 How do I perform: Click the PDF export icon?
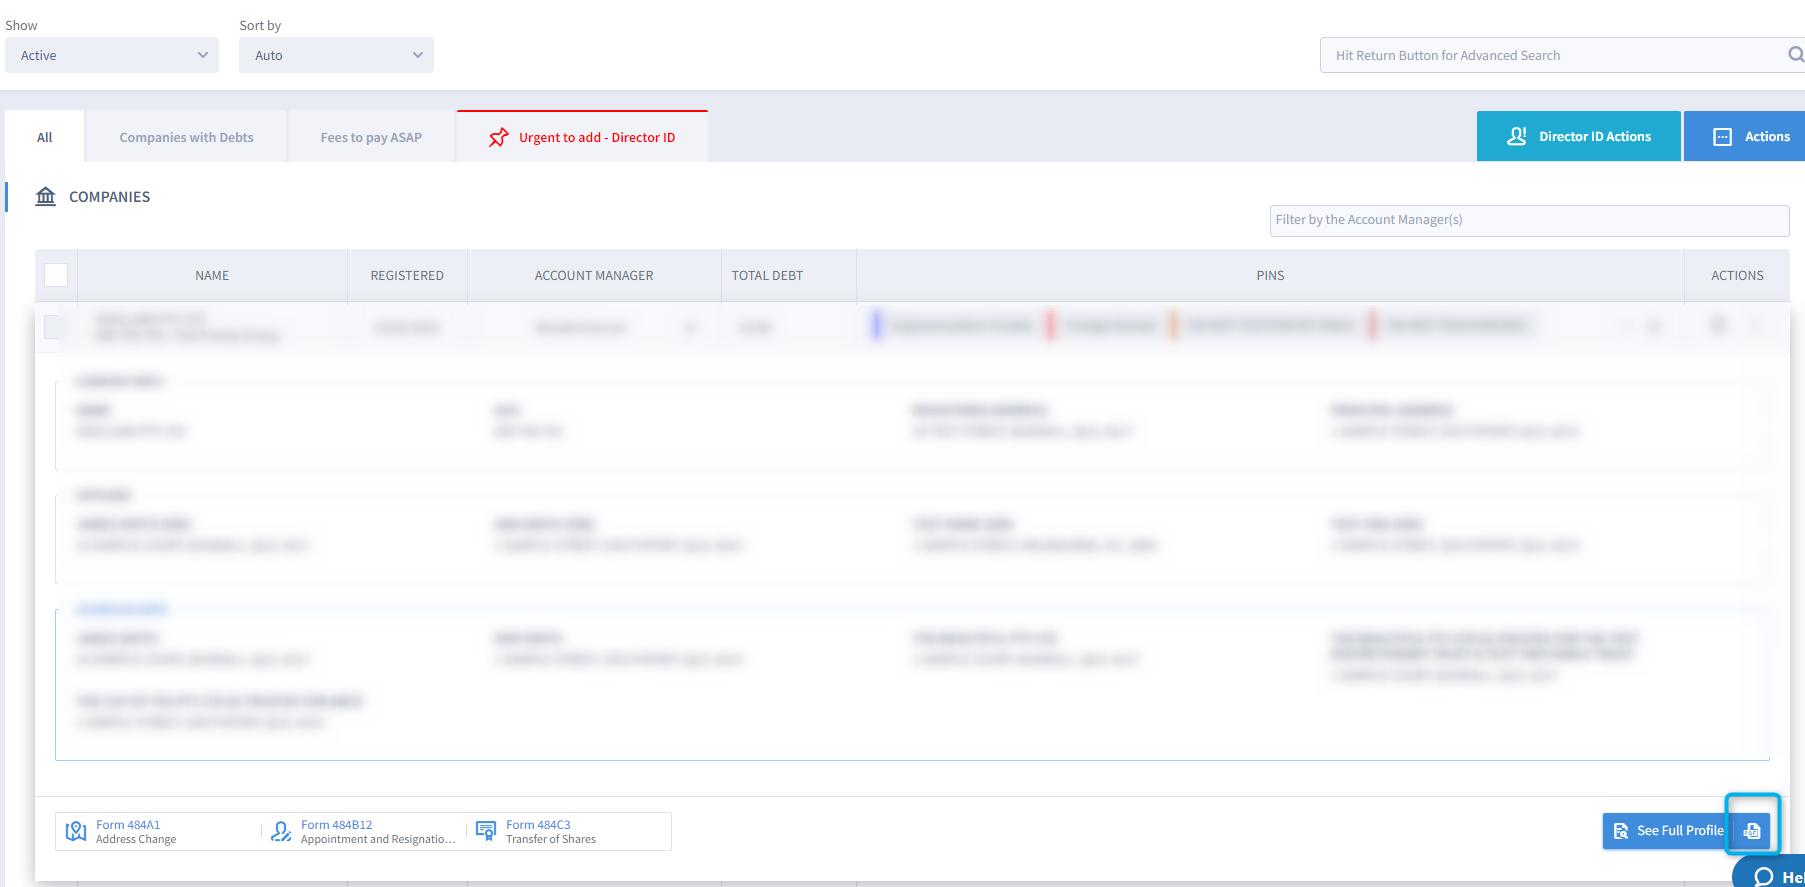(x=1752, y=831)
